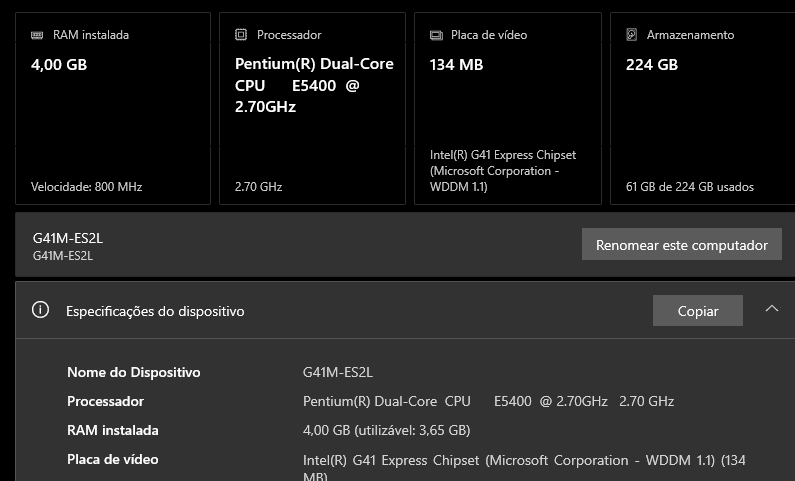Click the Nome do Dispositivo value G41M-ES2L
The height and width of the screenshot is (481, 795).
[x=338, y=373]
